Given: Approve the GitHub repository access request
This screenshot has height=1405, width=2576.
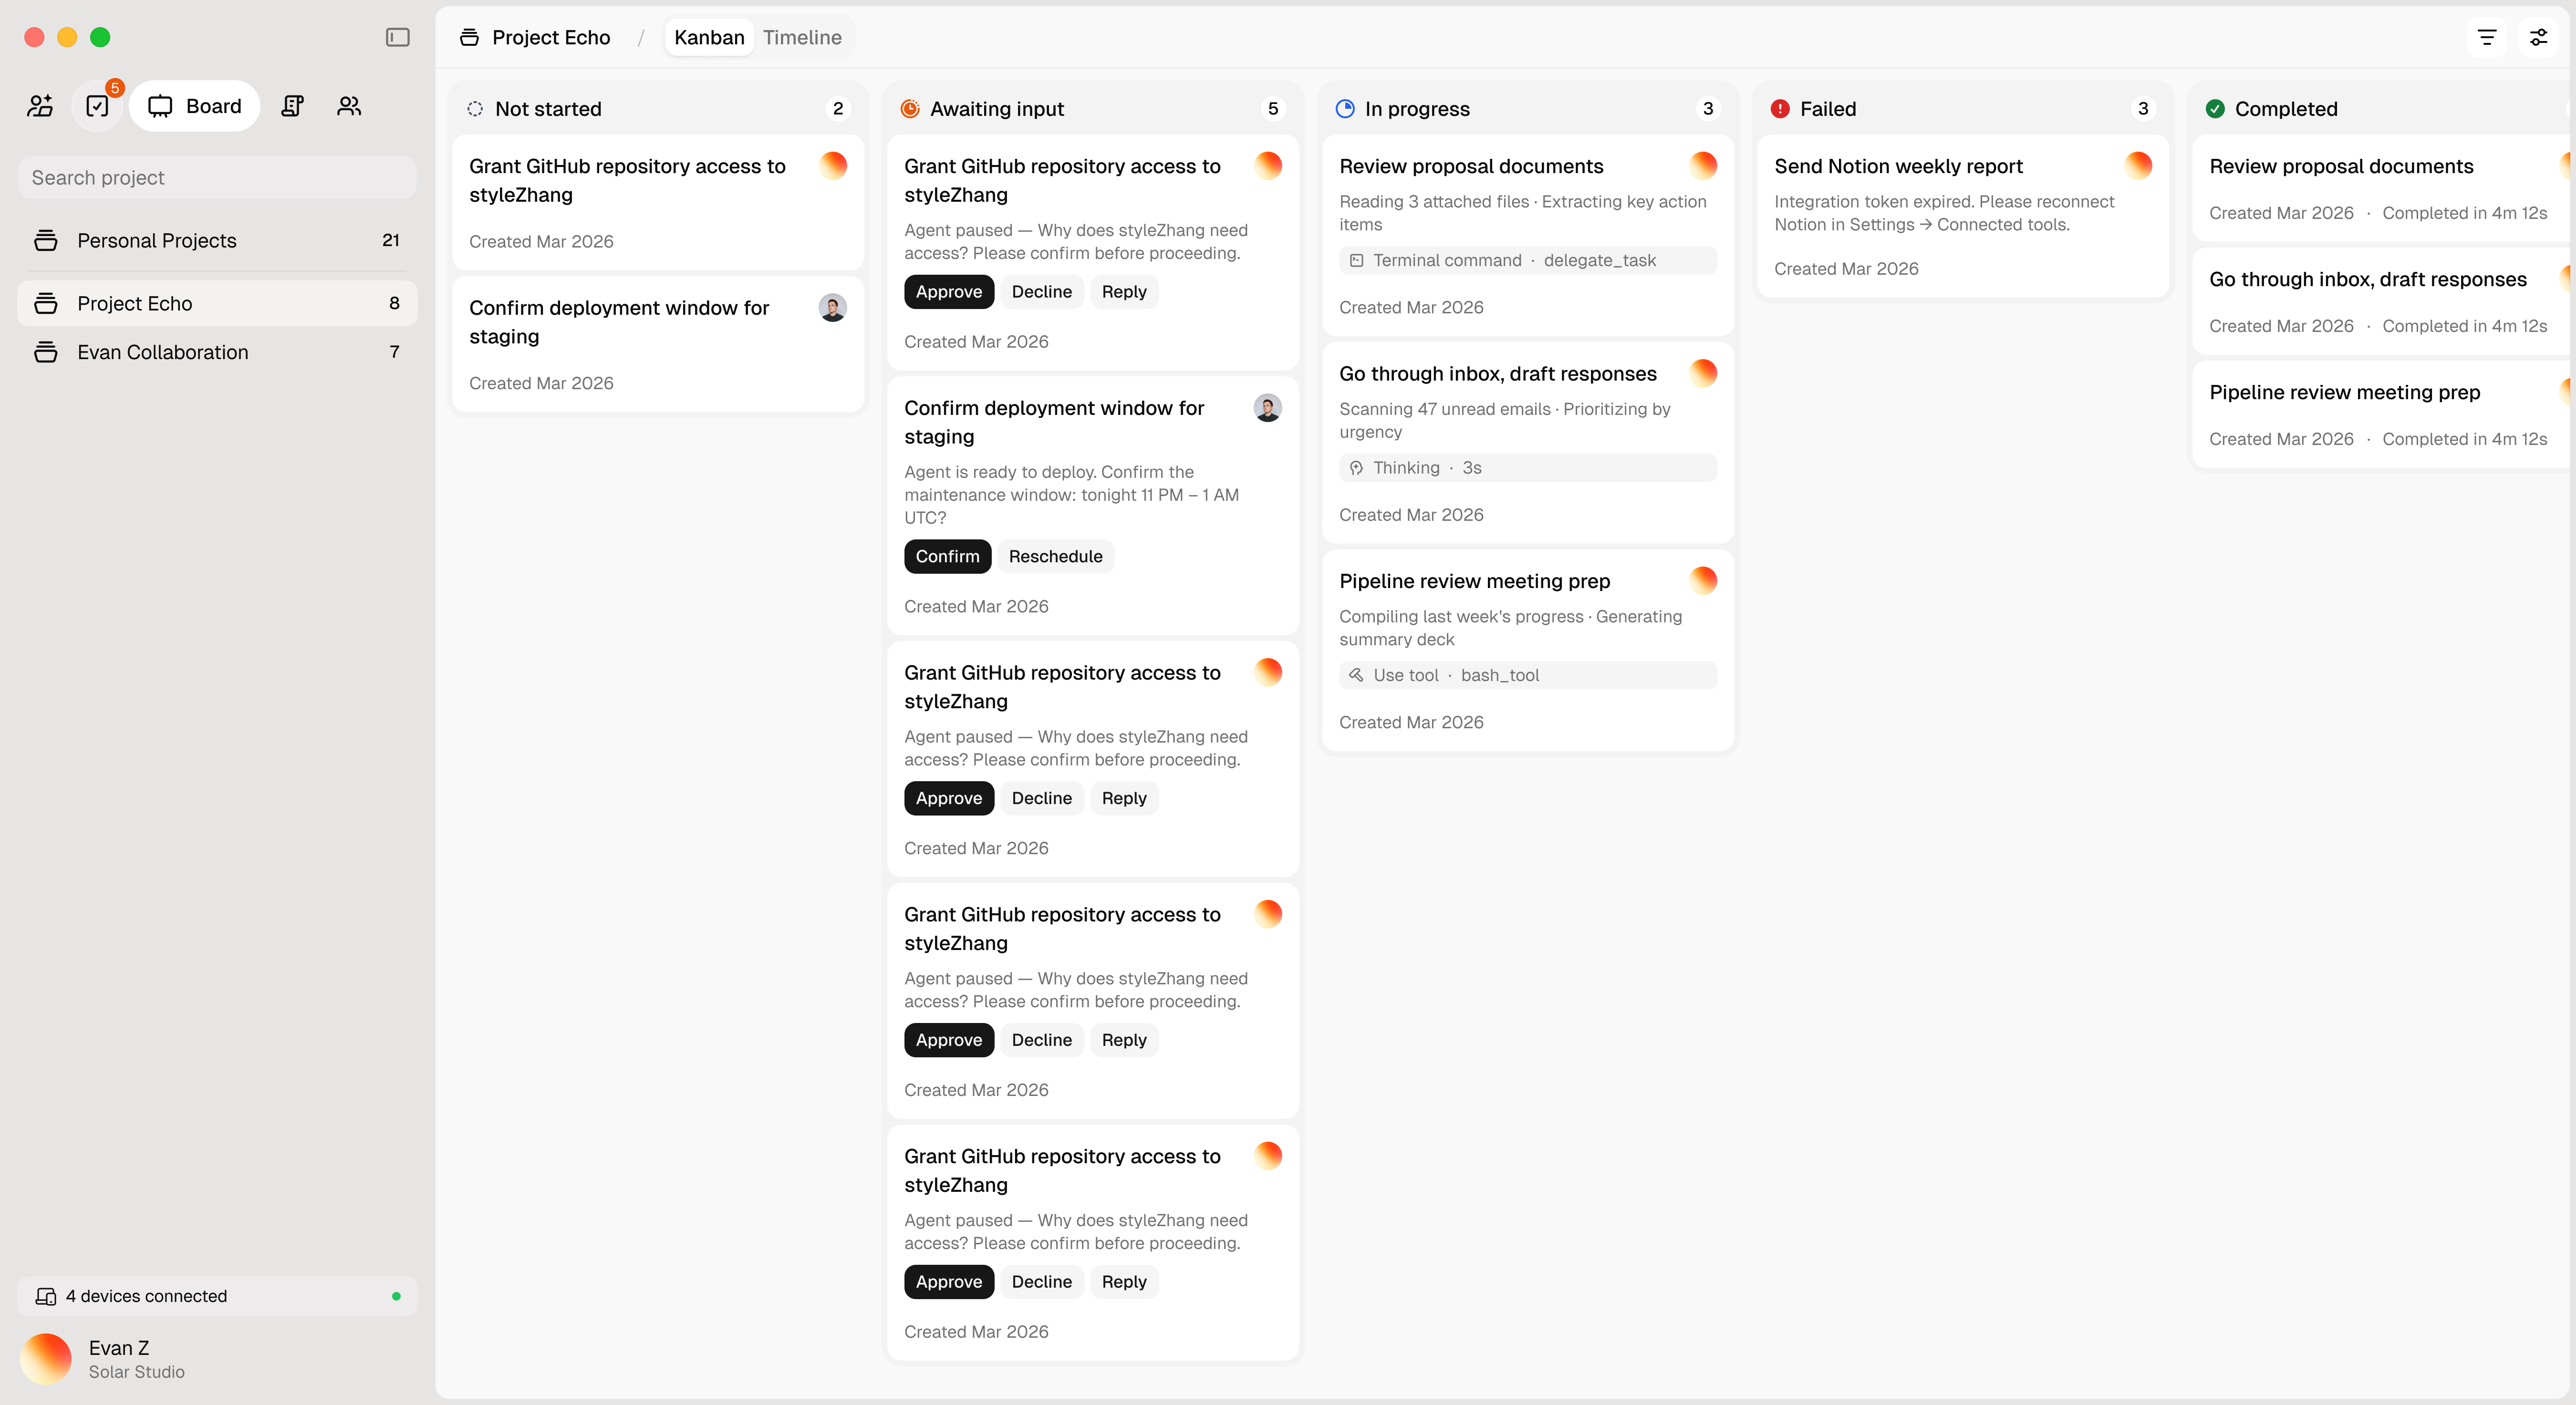Looking at the screenshot, I should (948, 291).
